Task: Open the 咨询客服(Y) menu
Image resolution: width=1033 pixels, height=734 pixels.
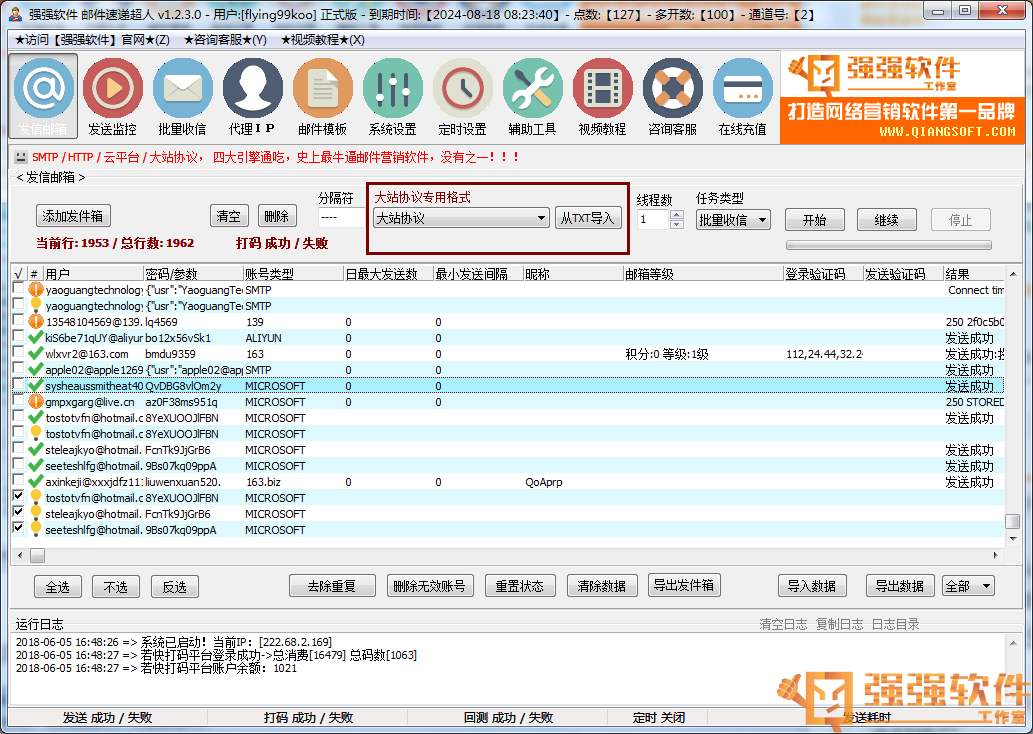Action: pos(225,40)
